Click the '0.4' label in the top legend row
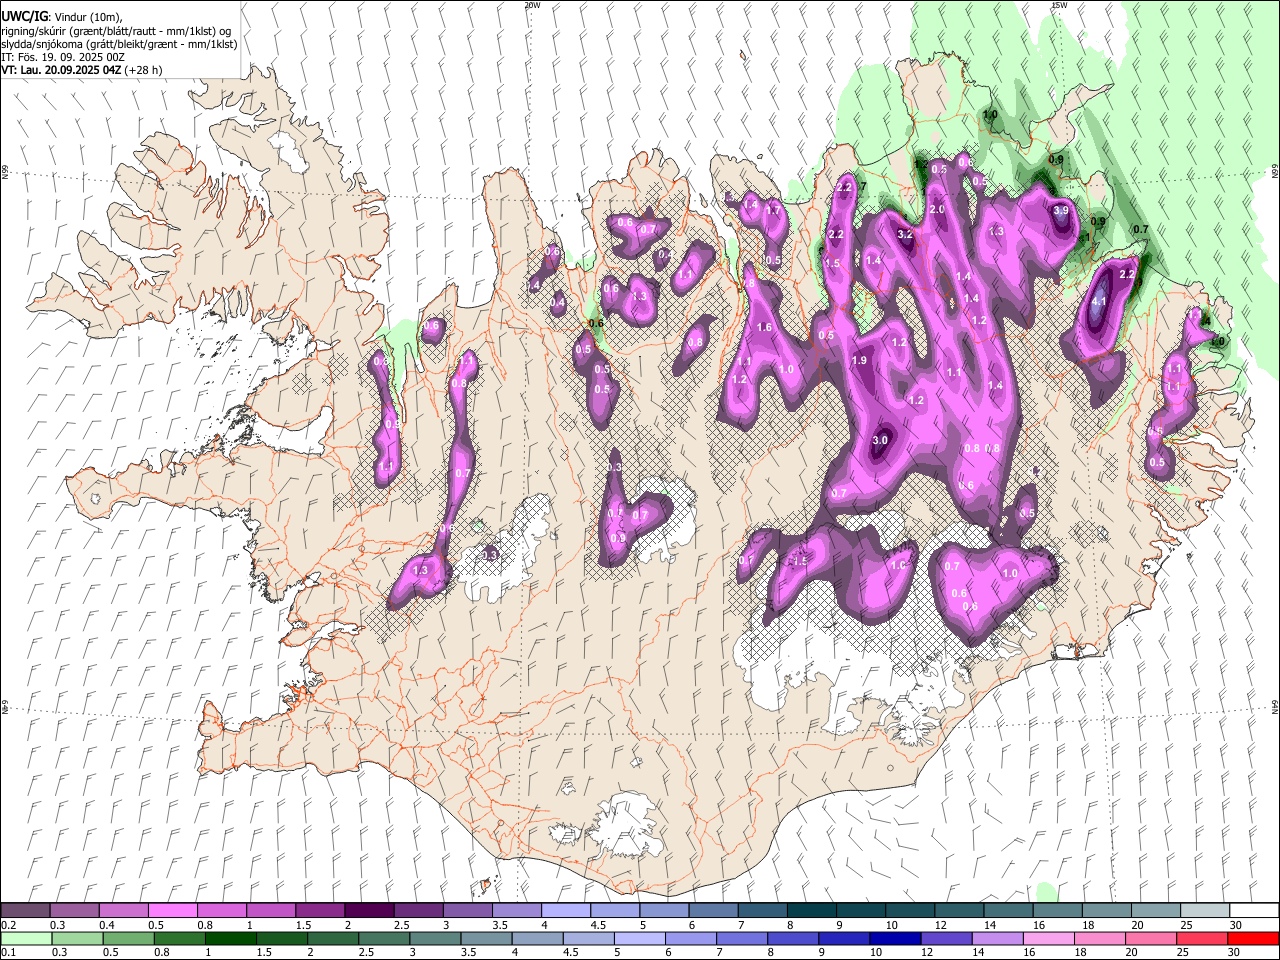Viewport: 1280px width, 960px height. [106, 925]
